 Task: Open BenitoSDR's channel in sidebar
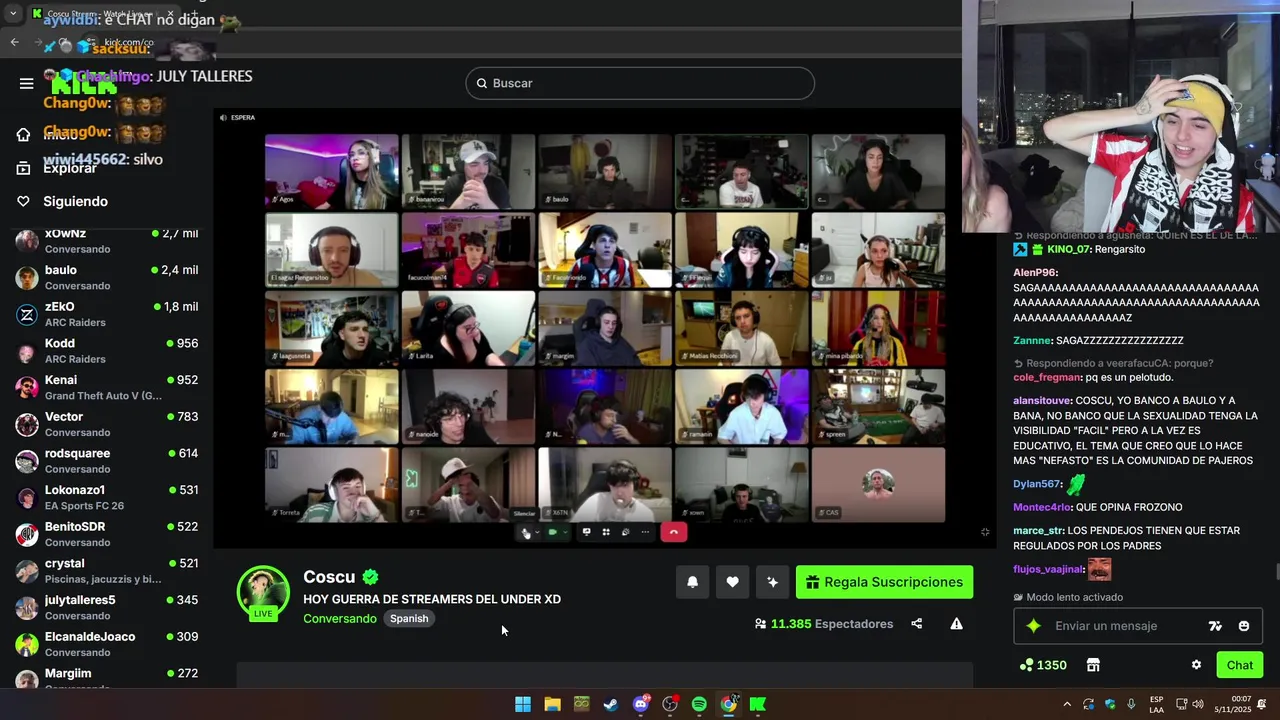coord(106,534)
